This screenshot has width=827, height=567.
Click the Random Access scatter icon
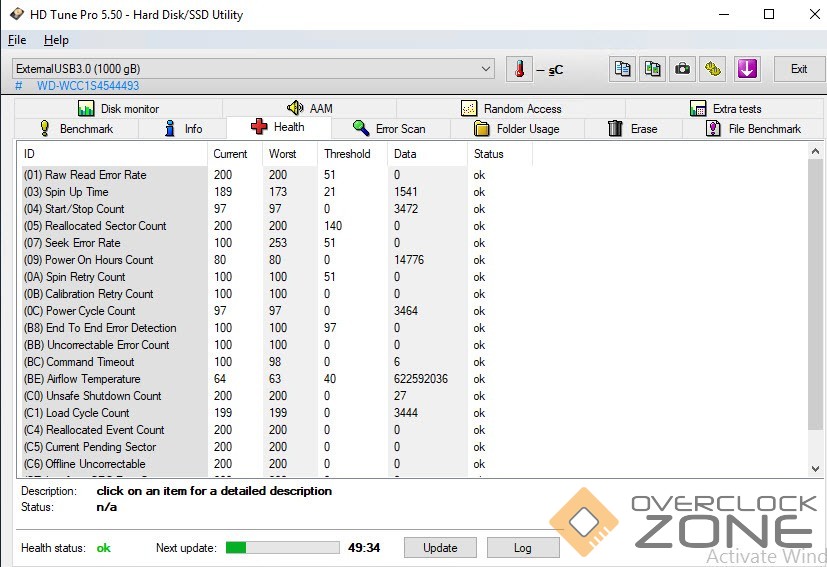pyautogui.click(x=468, y=109)
